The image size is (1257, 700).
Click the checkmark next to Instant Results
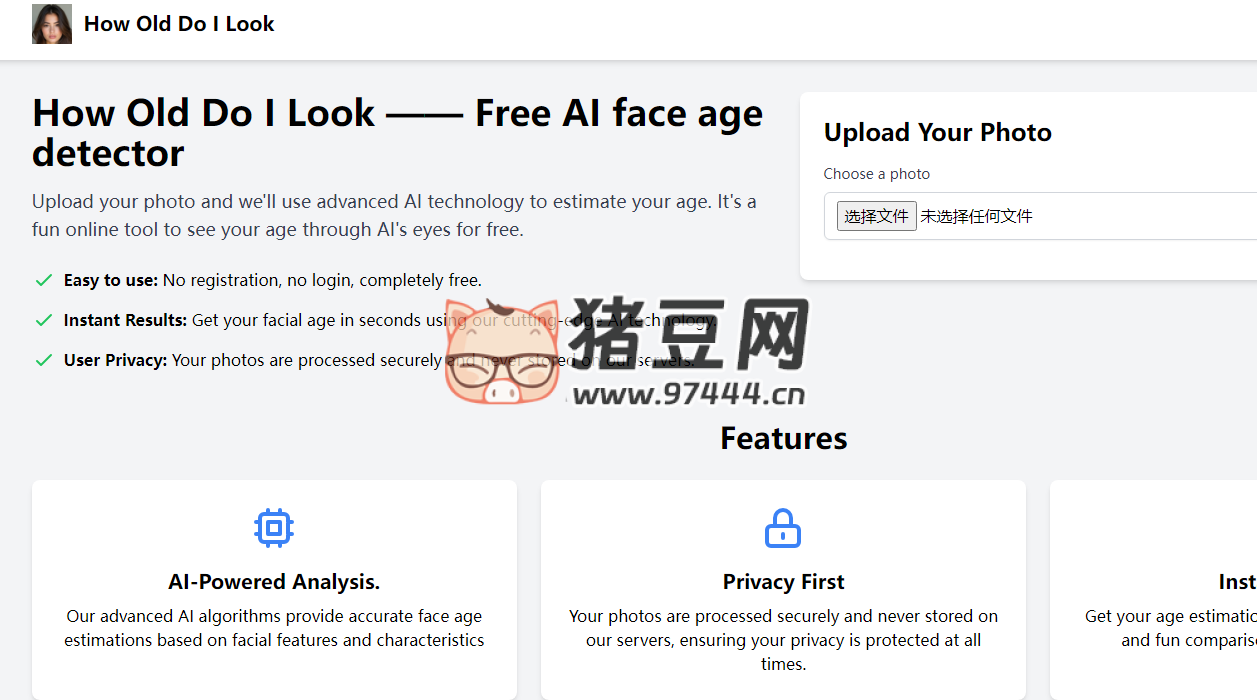tap(43, 320)
